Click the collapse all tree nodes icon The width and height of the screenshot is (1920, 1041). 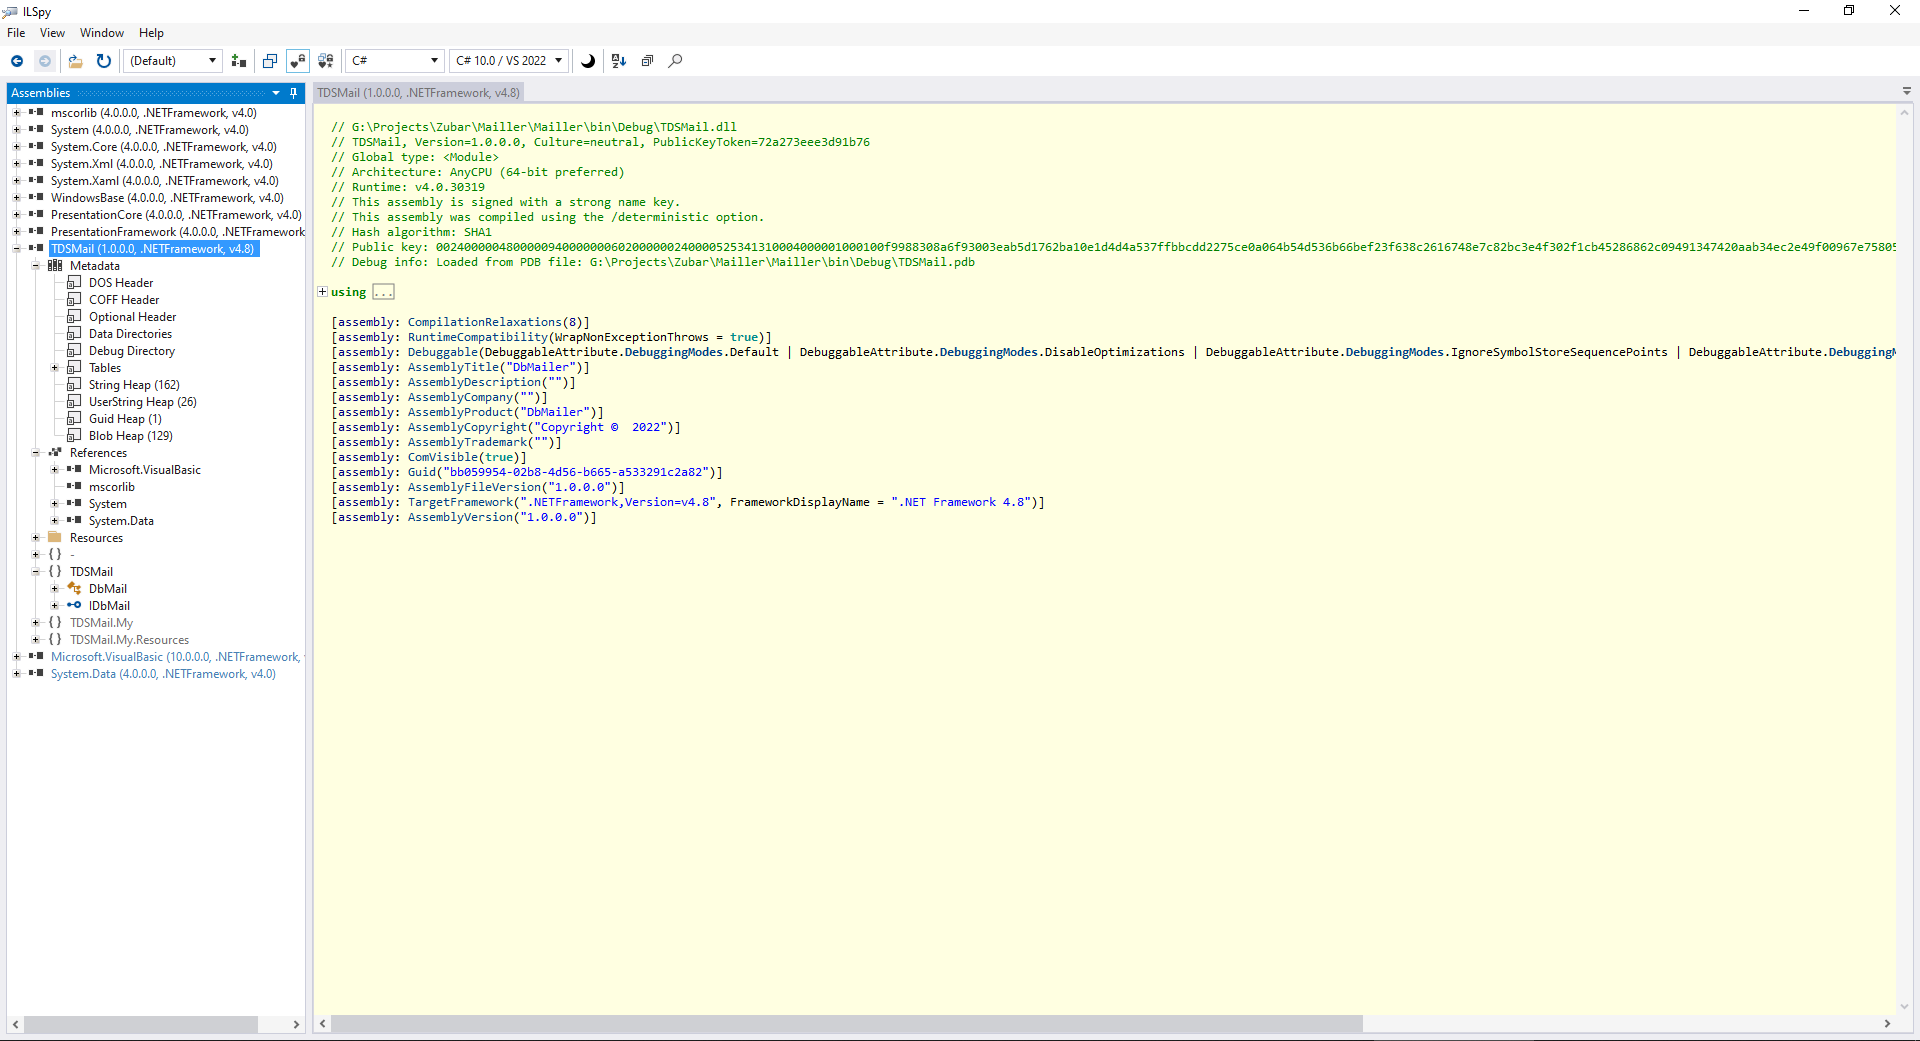pyautogui.click(x=647, y=61)
